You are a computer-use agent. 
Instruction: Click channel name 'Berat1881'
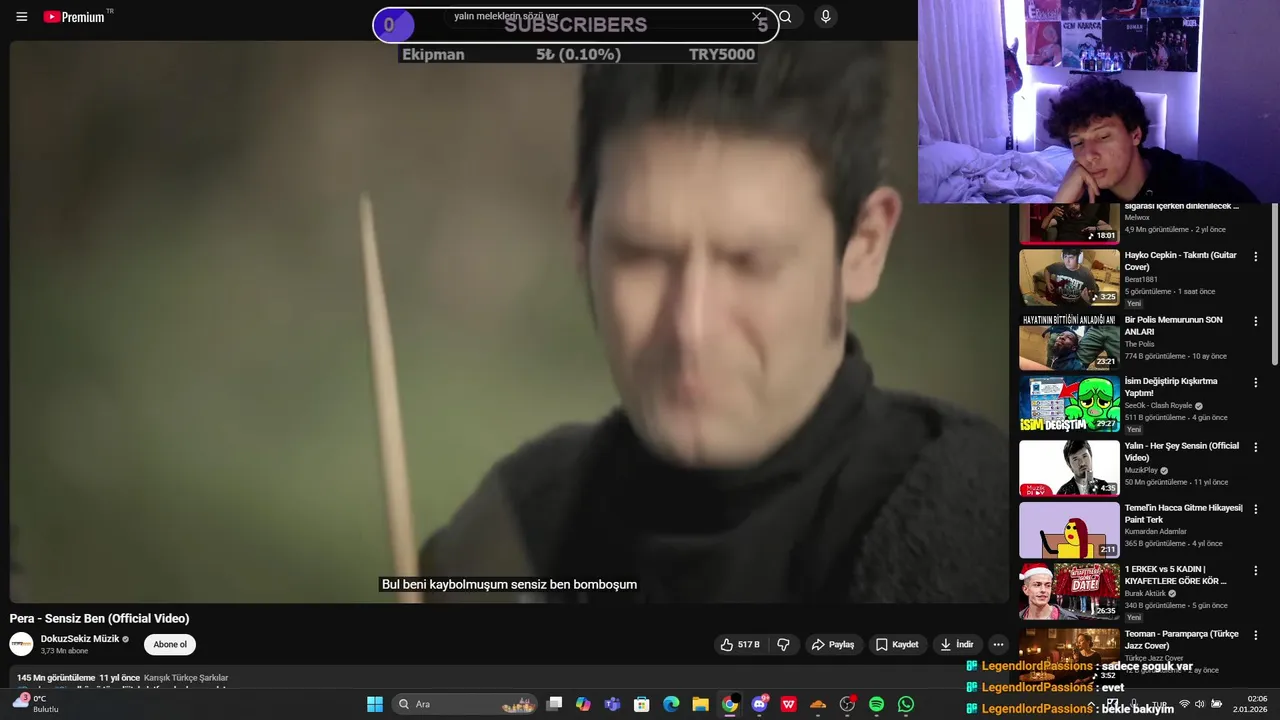point(1141,280)
